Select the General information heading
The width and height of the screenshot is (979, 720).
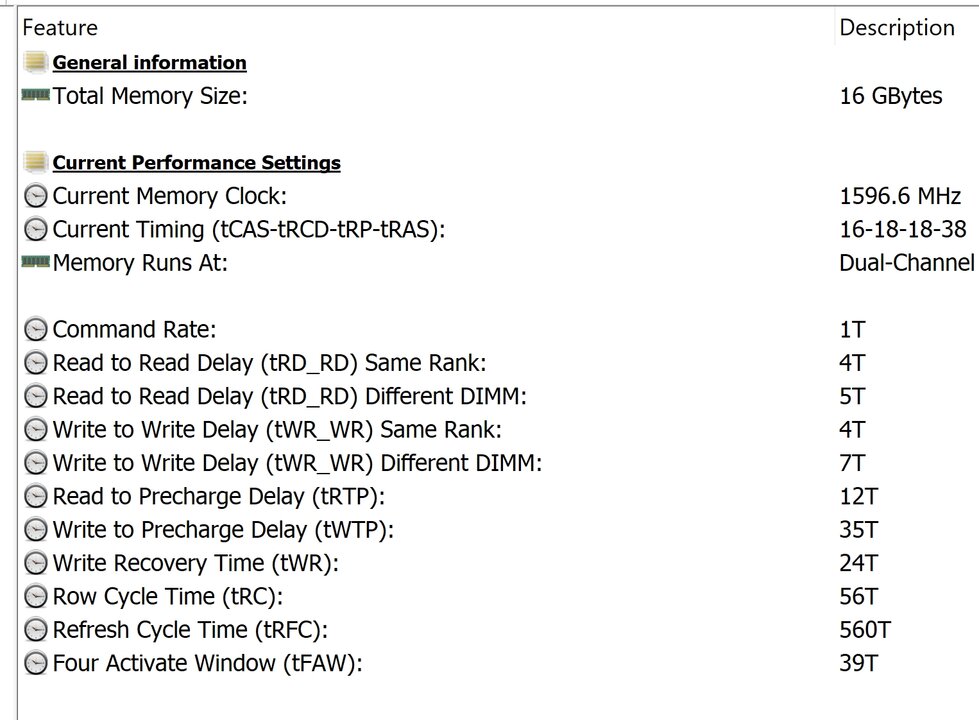[149, 62]
